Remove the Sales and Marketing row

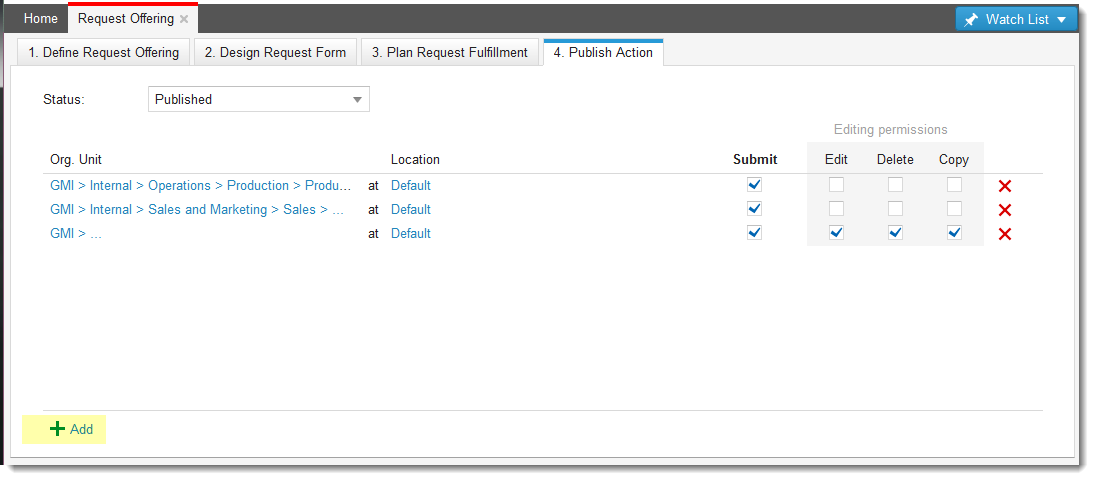pyautogui.click(x=1005, y=210)
